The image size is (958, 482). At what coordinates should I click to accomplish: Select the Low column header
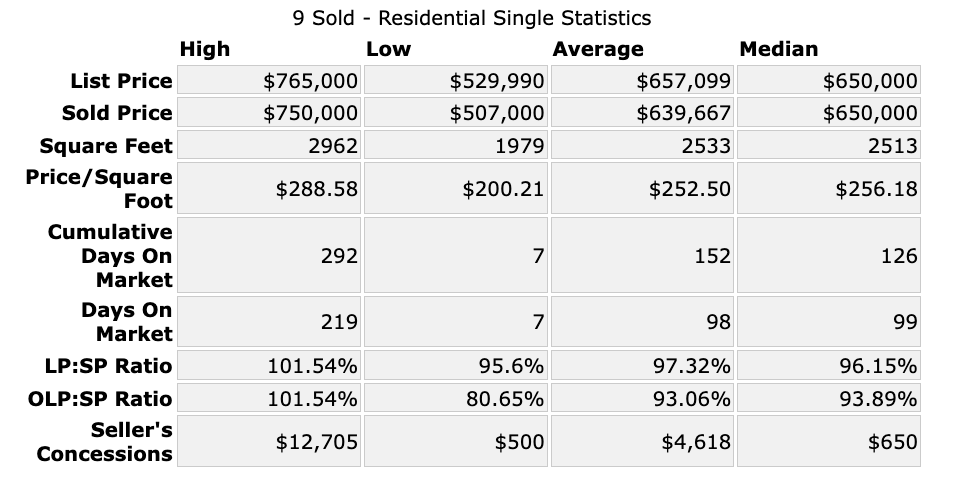point(388,49)
